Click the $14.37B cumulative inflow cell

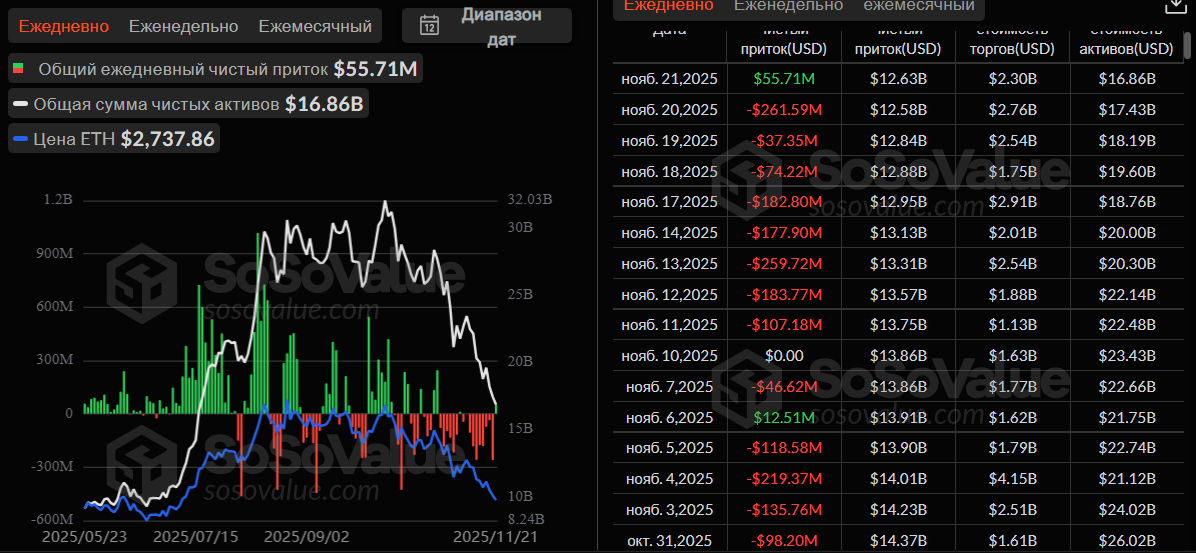click(x=899, y=540)
